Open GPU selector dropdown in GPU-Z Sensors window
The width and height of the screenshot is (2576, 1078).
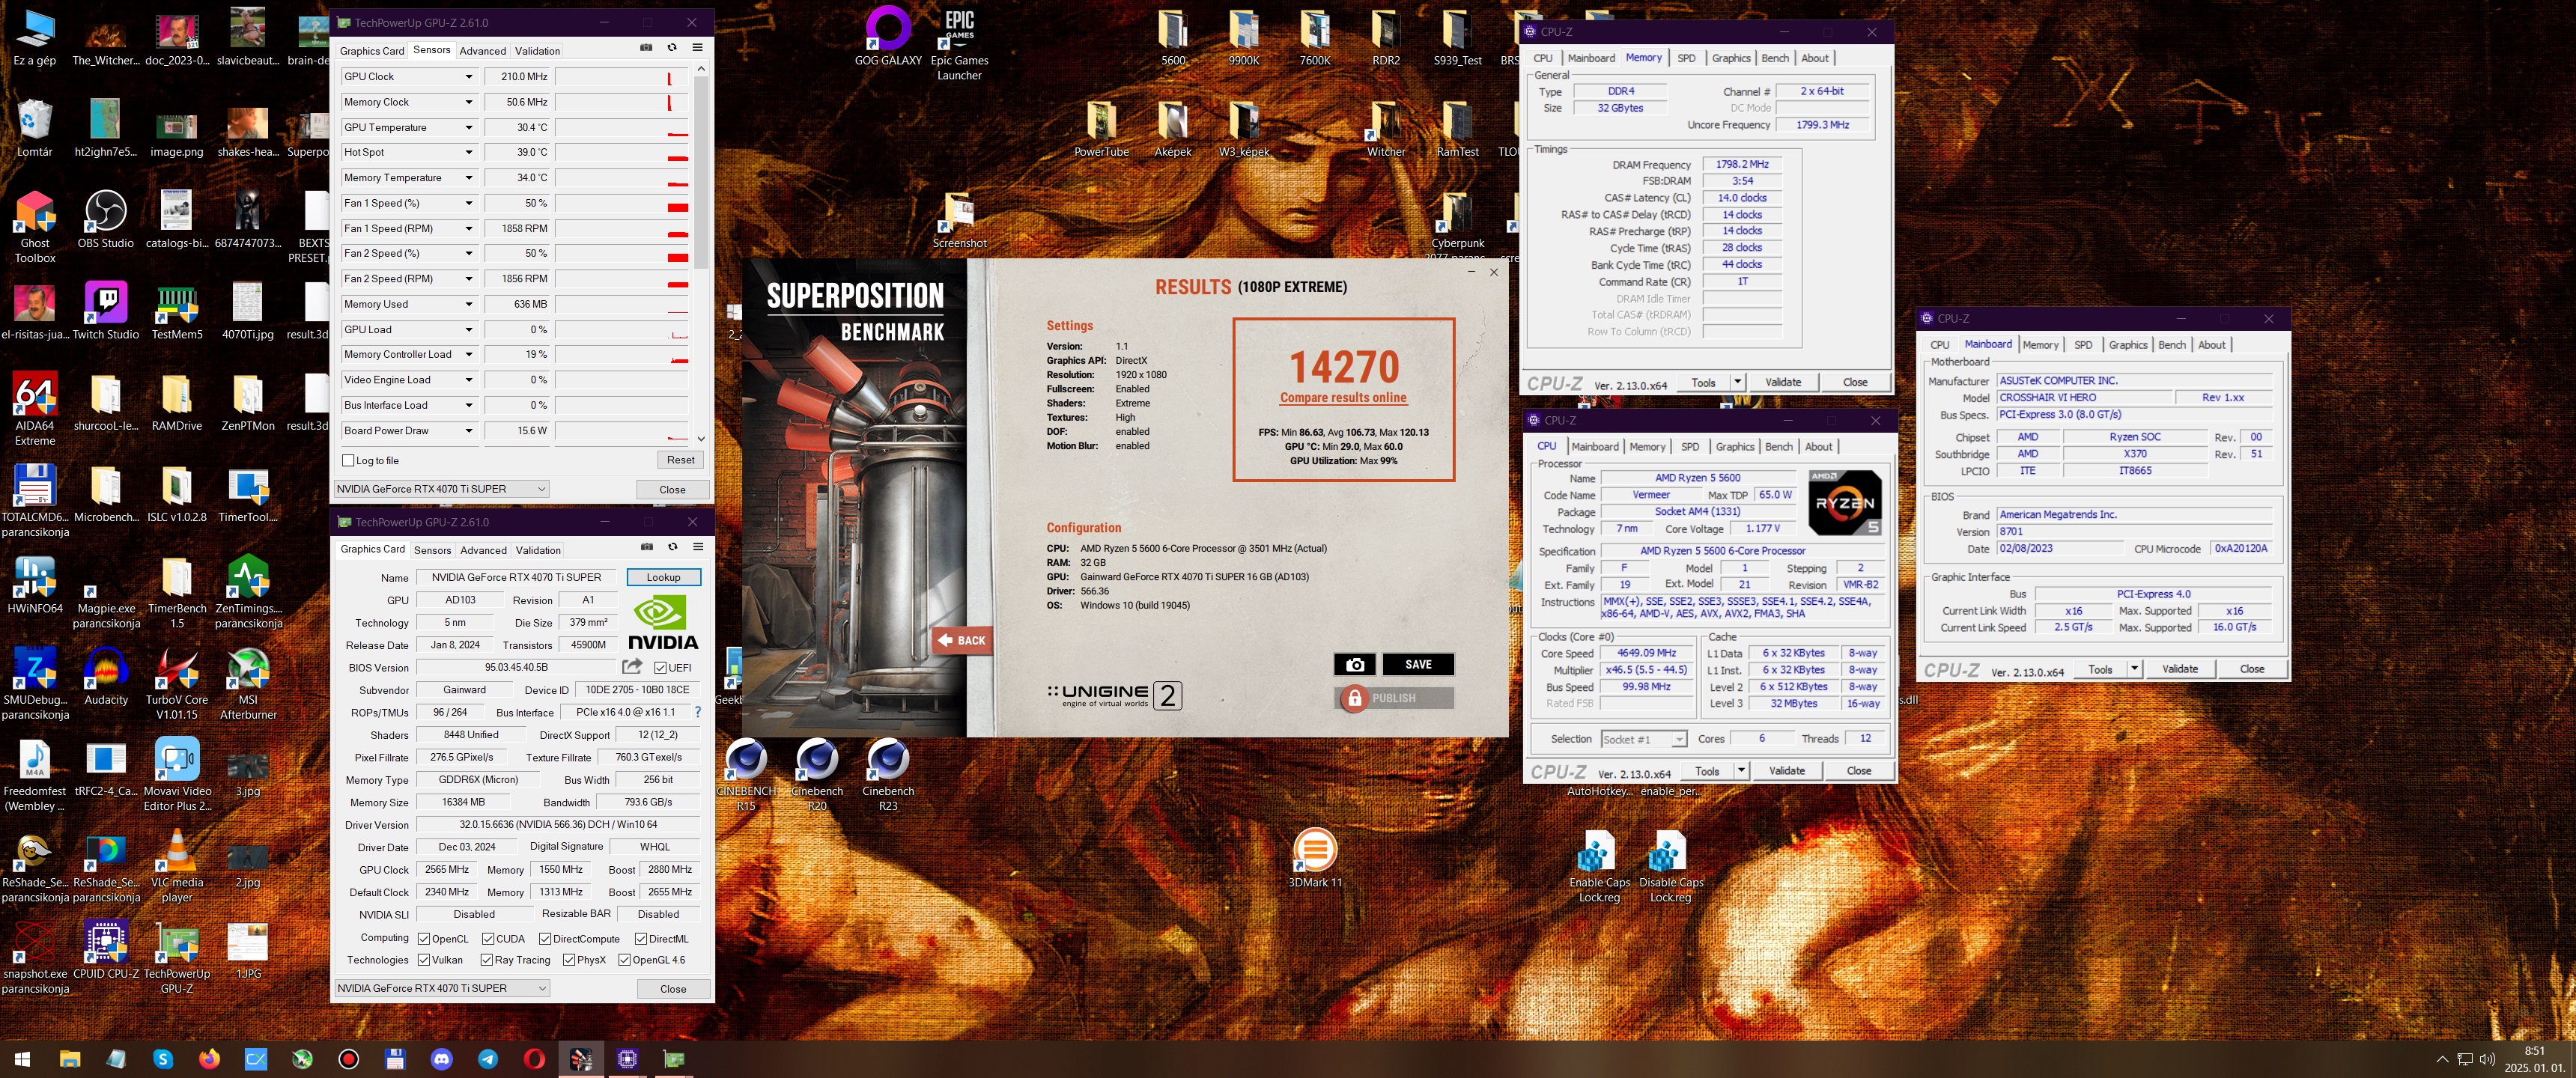click(x=441, y=489)
